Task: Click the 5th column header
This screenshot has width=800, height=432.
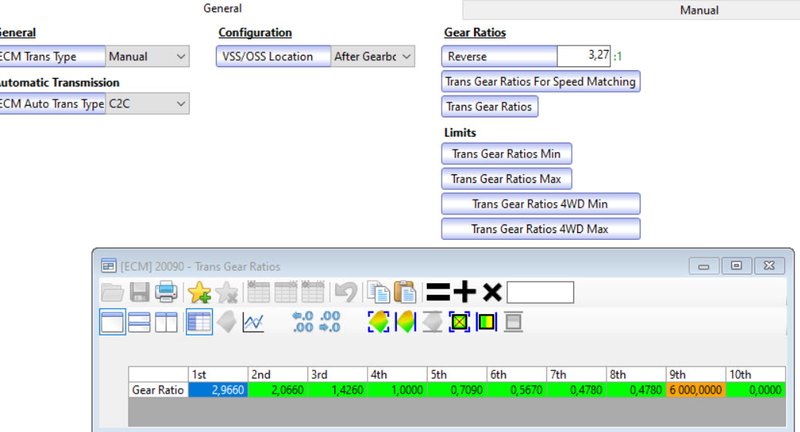Action: click(x=457, y=374)
